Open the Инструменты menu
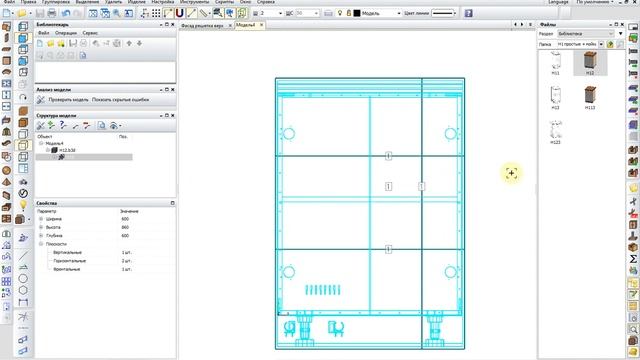640x360 pixels. [194, 2]
